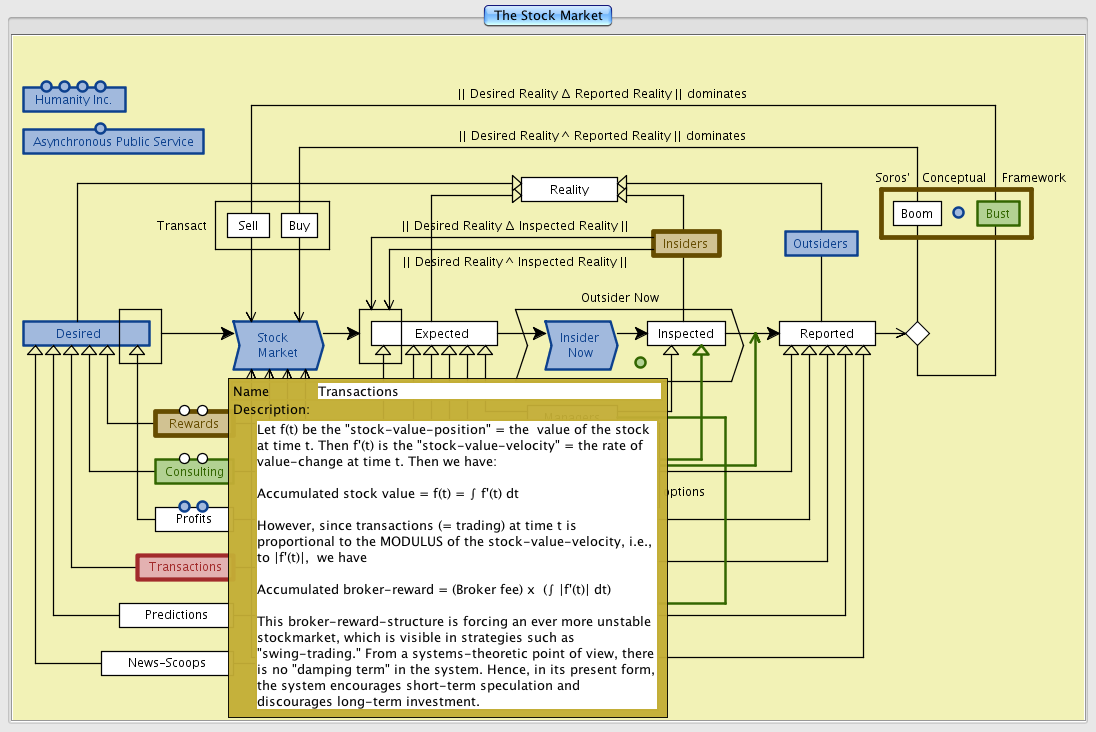Select the Boom state box
1096x732 pixels.
click(917, 214)
